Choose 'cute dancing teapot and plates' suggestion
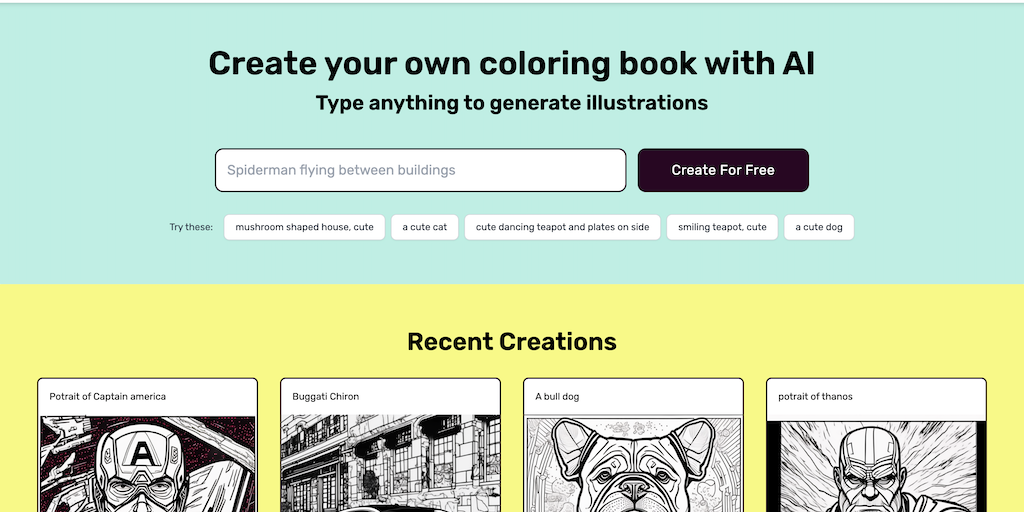Viewport: 1024px width, 512px height. coord(562,227)
